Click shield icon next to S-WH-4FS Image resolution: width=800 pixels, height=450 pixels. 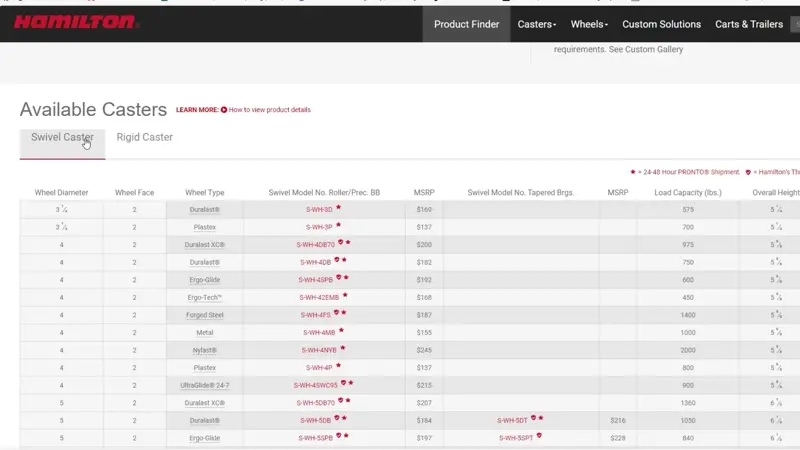click(x=336, y=313)
